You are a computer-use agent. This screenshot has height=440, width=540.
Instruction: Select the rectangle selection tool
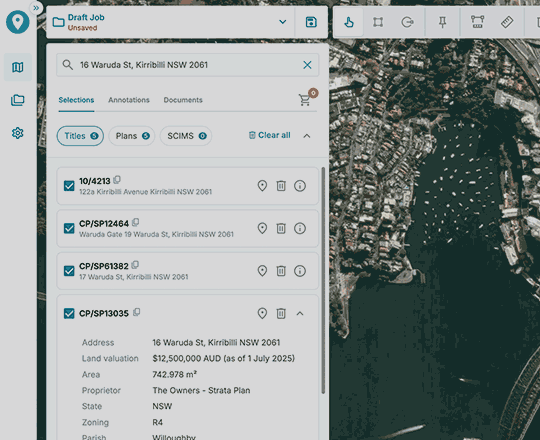[x=378, y=22]
